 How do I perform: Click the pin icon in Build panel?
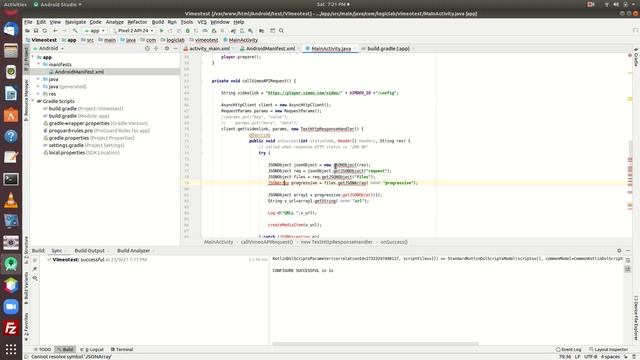pos(35,269)
